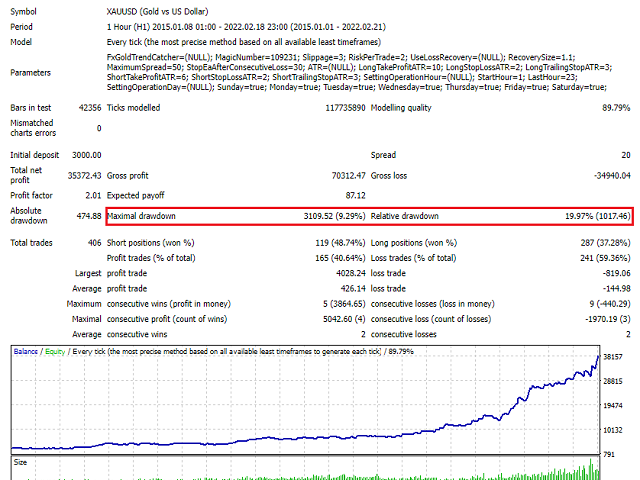Select the XAUUSD (Gold vs US Dollar) symbol text
Image resolution: width=640 pixels, height=480 pixels.
pyautogui.click(x=157, y=11)
